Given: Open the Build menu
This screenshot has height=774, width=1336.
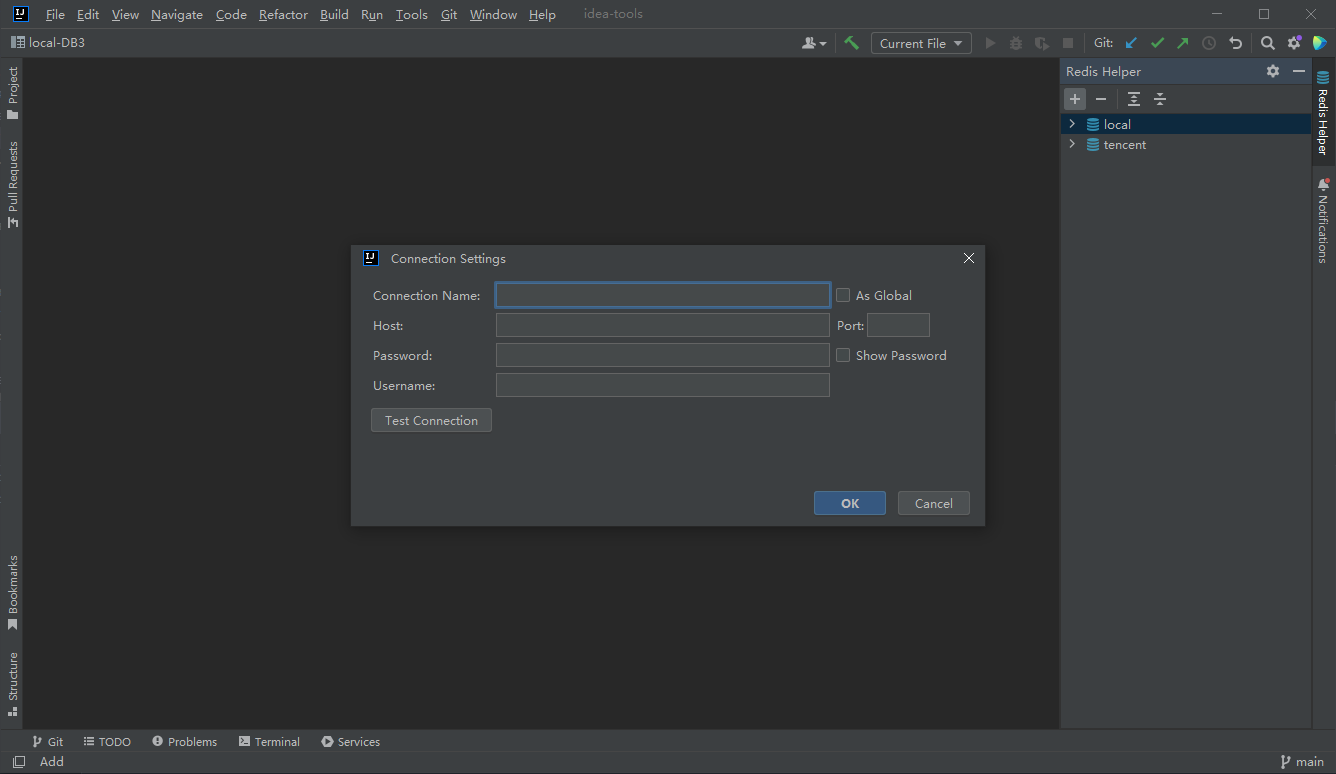Looking at the screenshot, I should pos(334,14).
